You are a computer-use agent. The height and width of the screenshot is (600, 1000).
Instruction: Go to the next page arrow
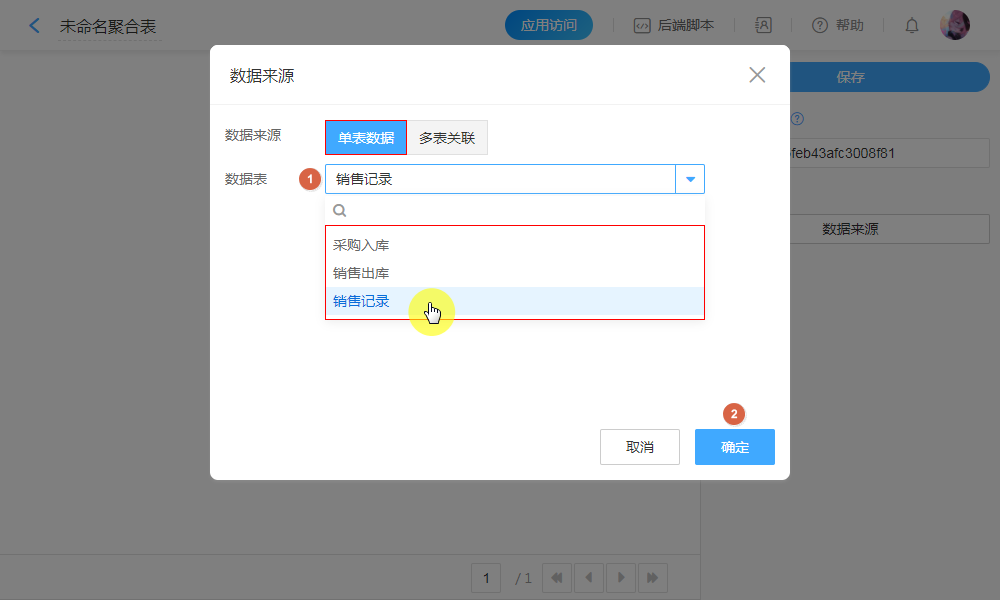point(620,577)
